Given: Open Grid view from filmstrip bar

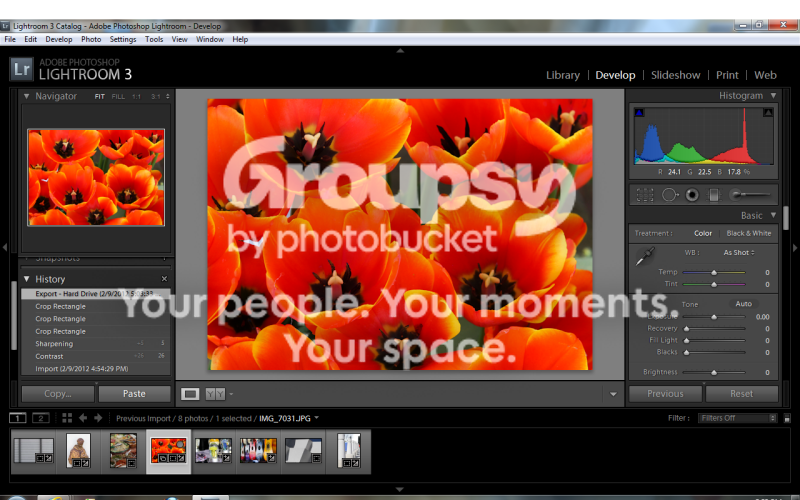Looking at the screenshot, I should tap(67, 418).
